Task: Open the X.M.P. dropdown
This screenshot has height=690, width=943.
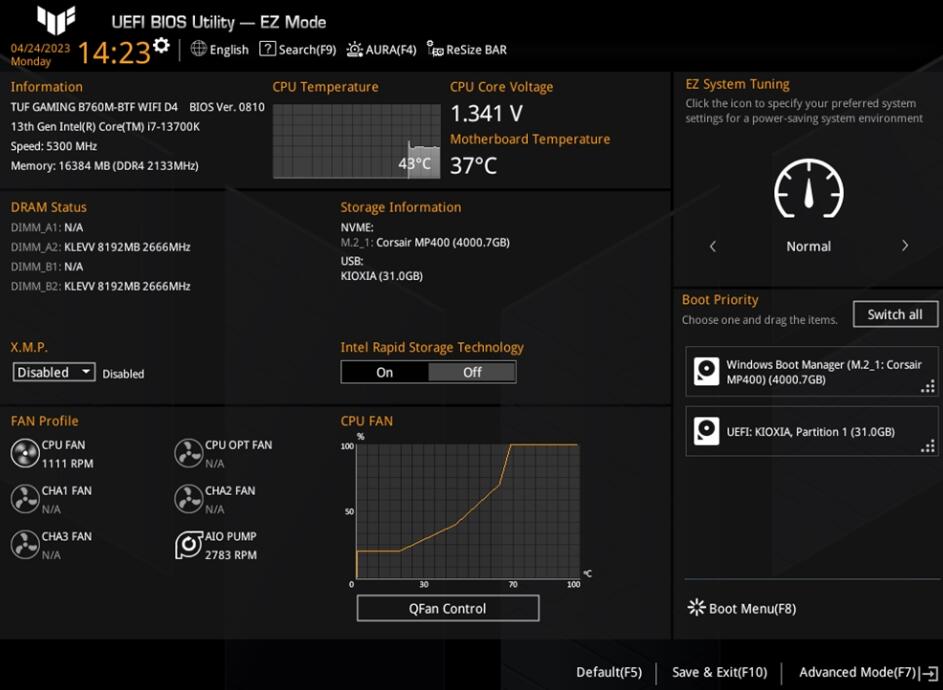Action: click(53, 372)
